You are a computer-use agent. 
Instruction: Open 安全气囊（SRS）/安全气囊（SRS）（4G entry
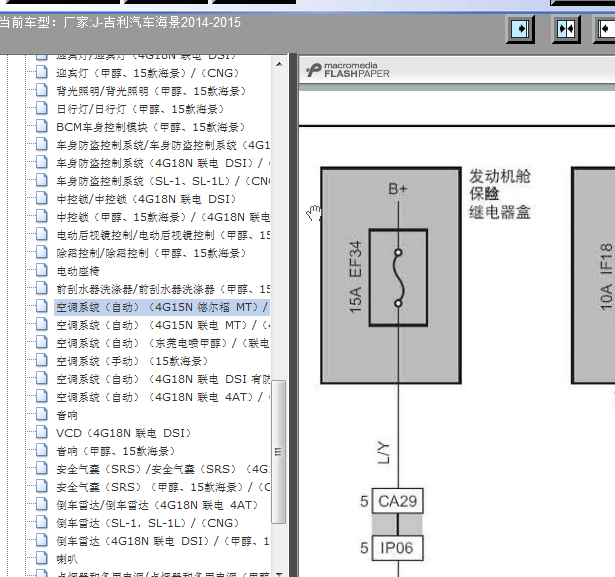[x=163, y=470]
